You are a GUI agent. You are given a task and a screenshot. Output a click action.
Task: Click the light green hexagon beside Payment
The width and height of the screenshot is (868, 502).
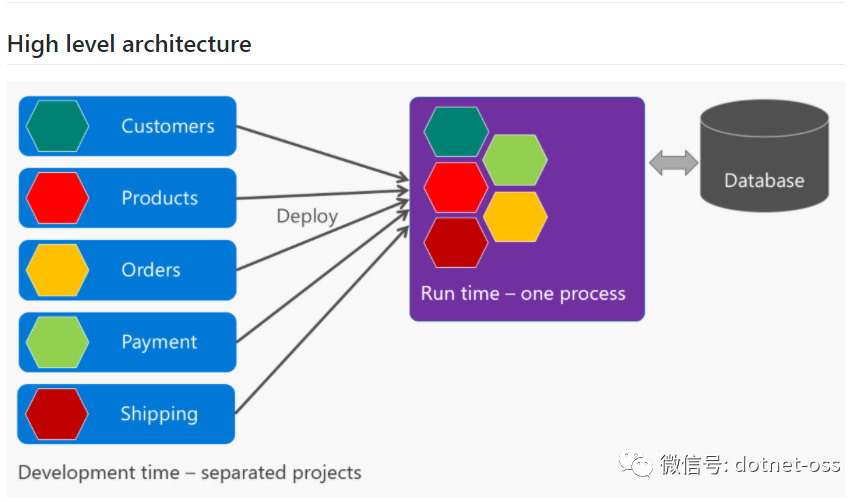click(x=58, y=342)
